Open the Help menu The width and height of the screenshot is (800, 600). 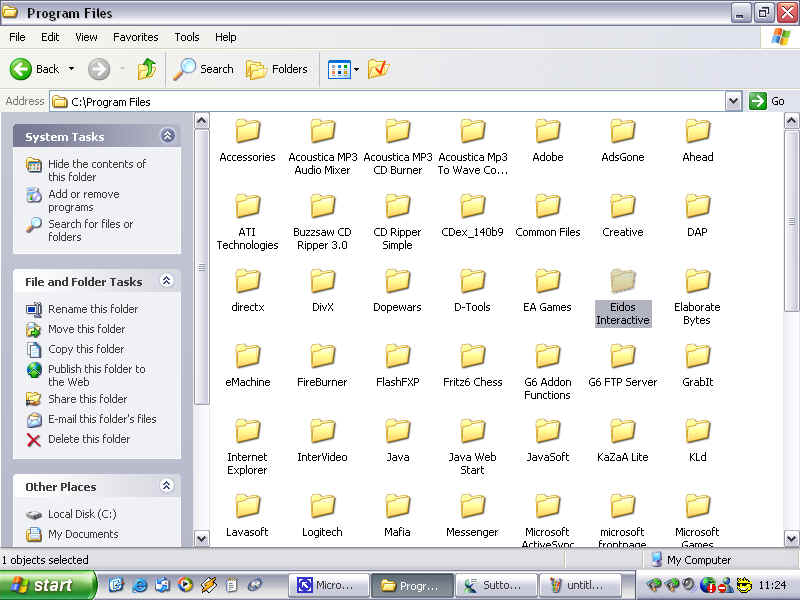226,37
